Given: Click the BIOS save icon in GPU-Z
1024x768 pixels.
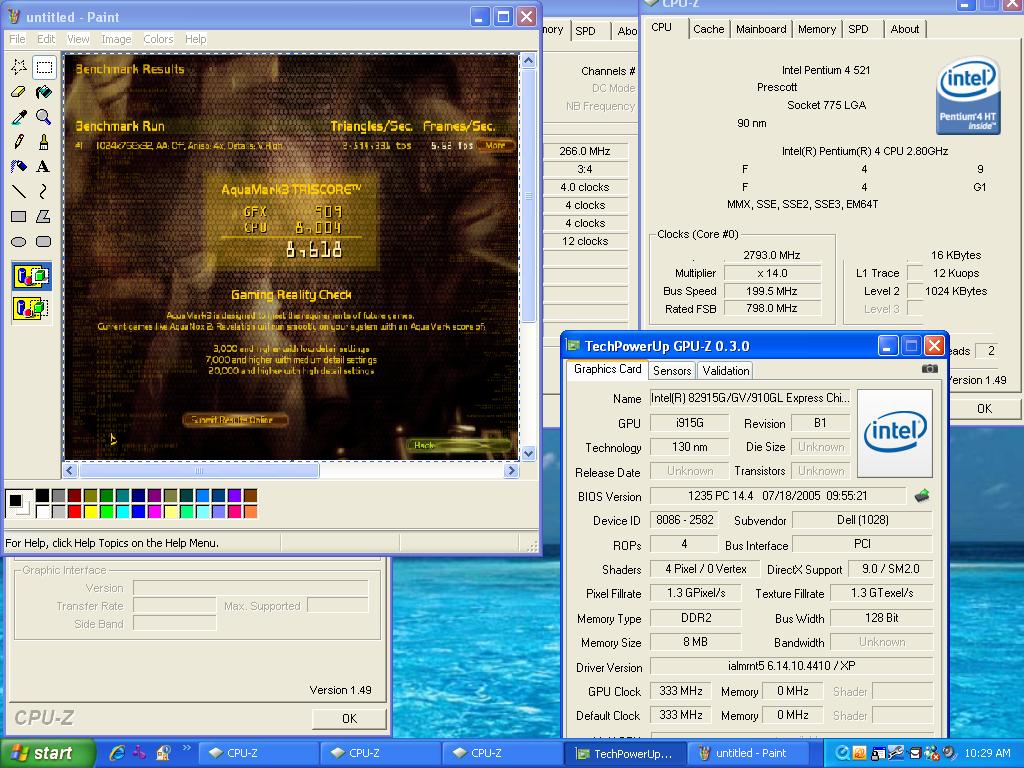Looking at the screenshot, I should click(921, 496).
